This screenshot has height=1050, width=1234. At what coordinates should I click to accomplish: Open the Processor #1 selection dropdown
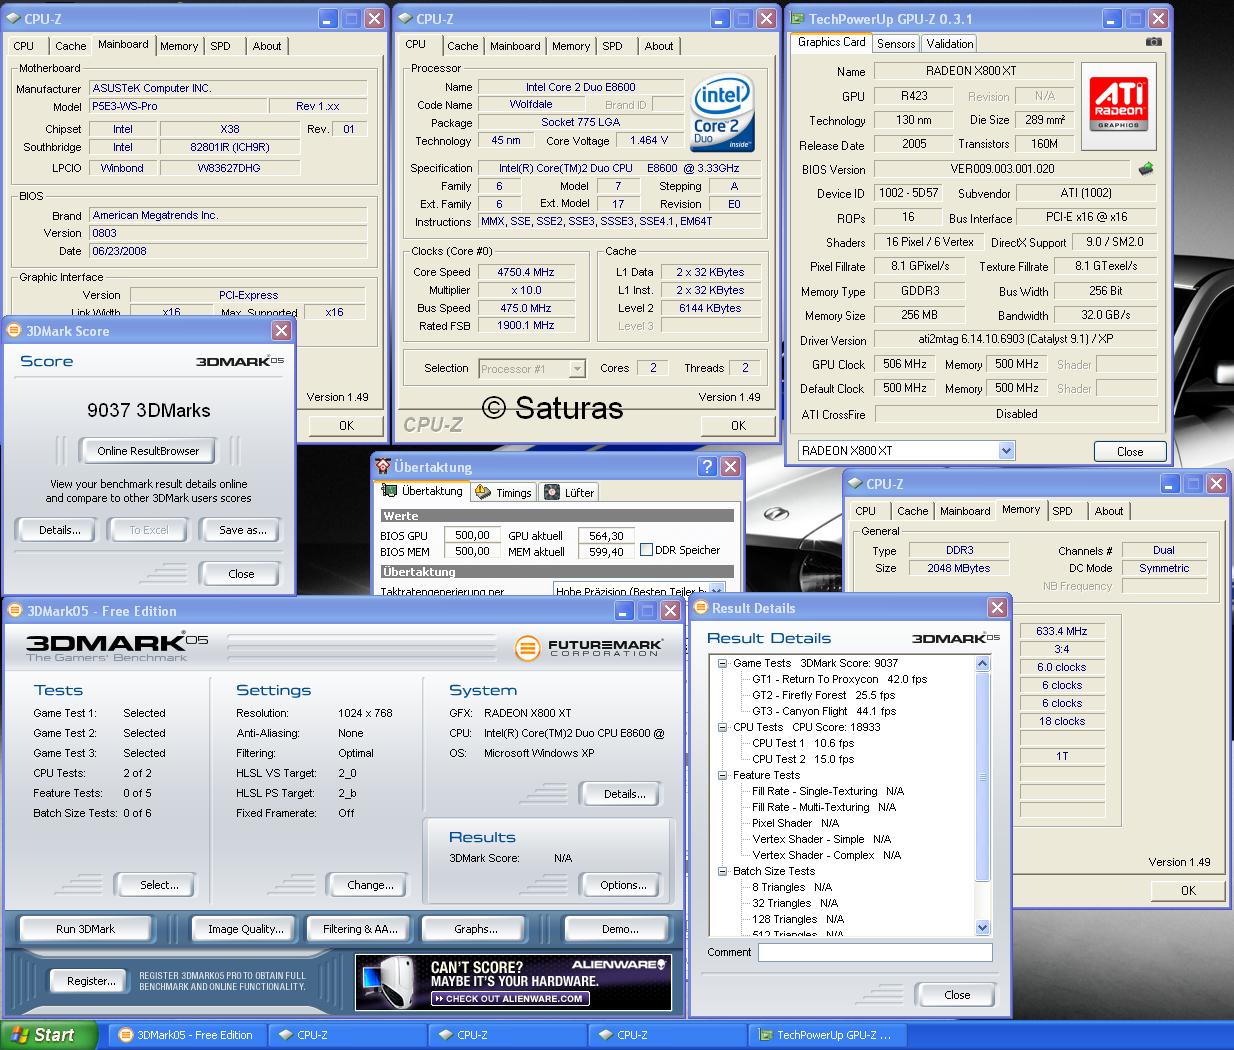577,369
